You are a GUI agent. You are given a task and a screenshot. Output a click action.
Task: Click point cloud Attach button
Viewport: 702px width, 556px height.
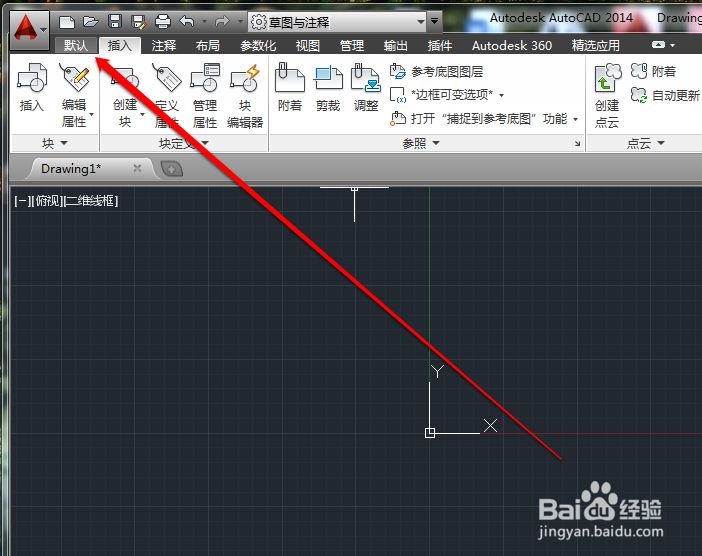653,71
